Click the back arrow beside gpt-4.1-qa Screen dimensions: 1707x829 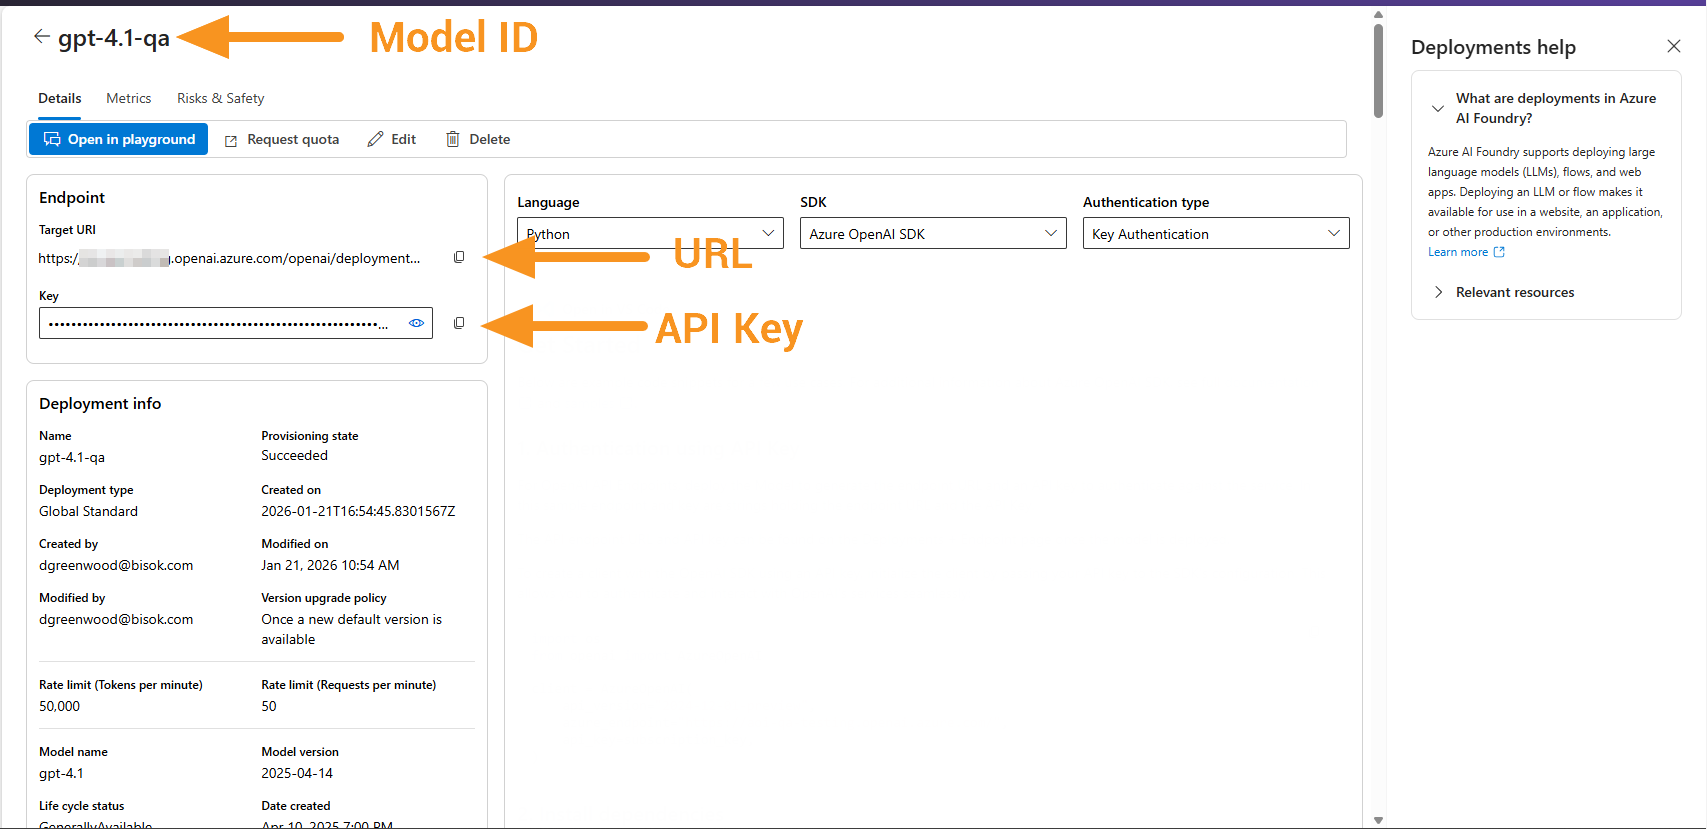(41, 37)
